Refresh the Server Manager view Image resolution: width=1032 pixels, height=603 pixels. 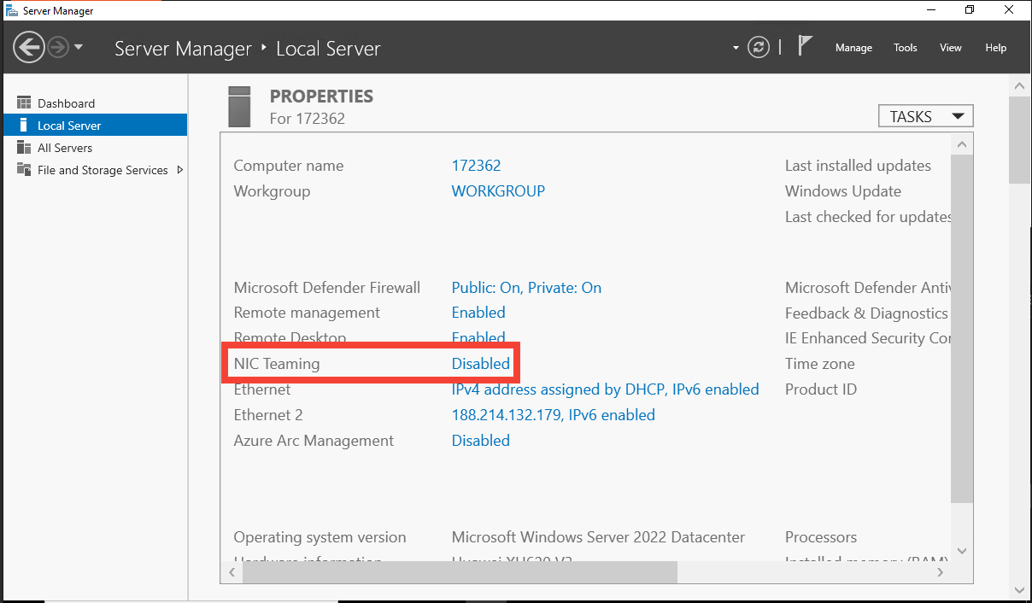pos(760,46)
